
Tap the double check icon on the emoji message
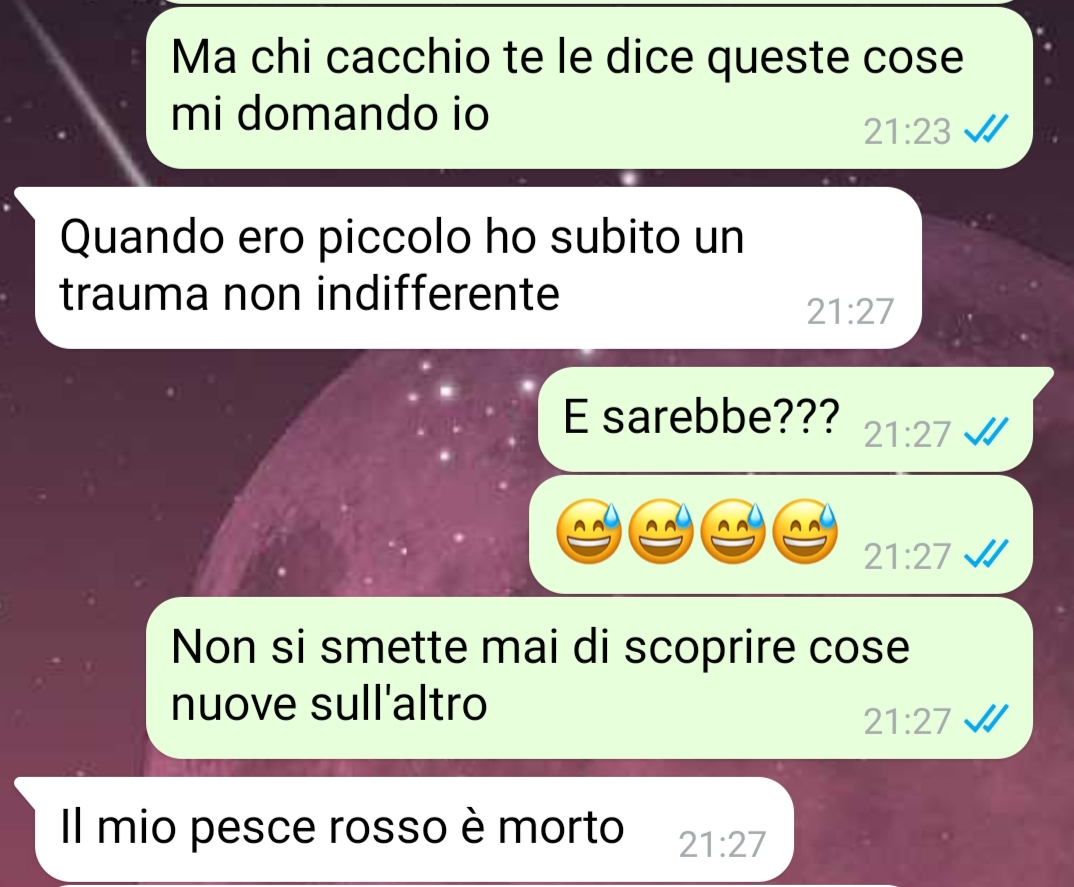tap(986, 554)
